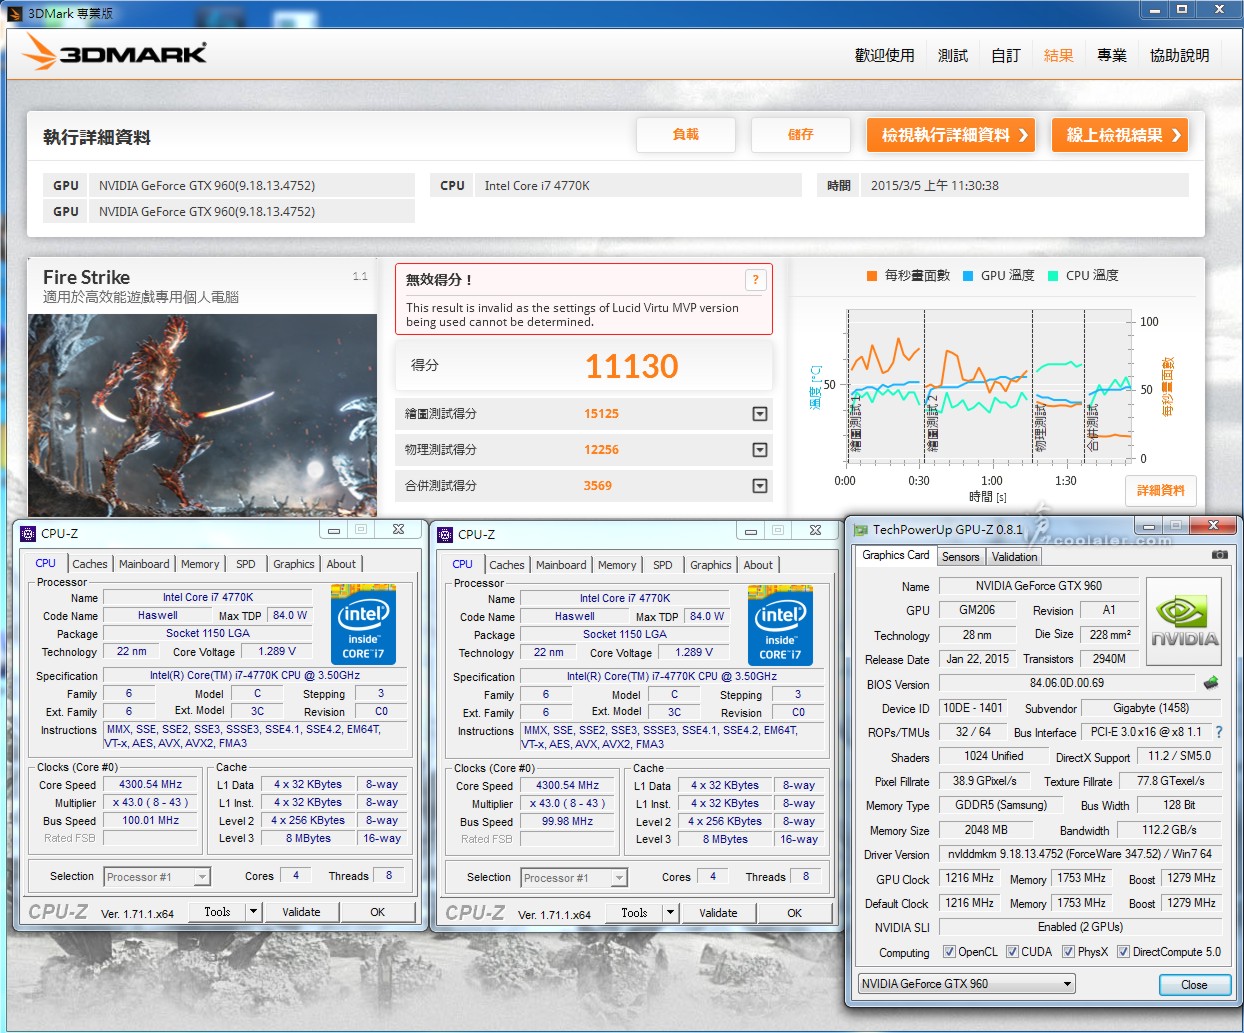Switch to Validation tab in GPU-Z
1244x1033 pixels.
1015,557
